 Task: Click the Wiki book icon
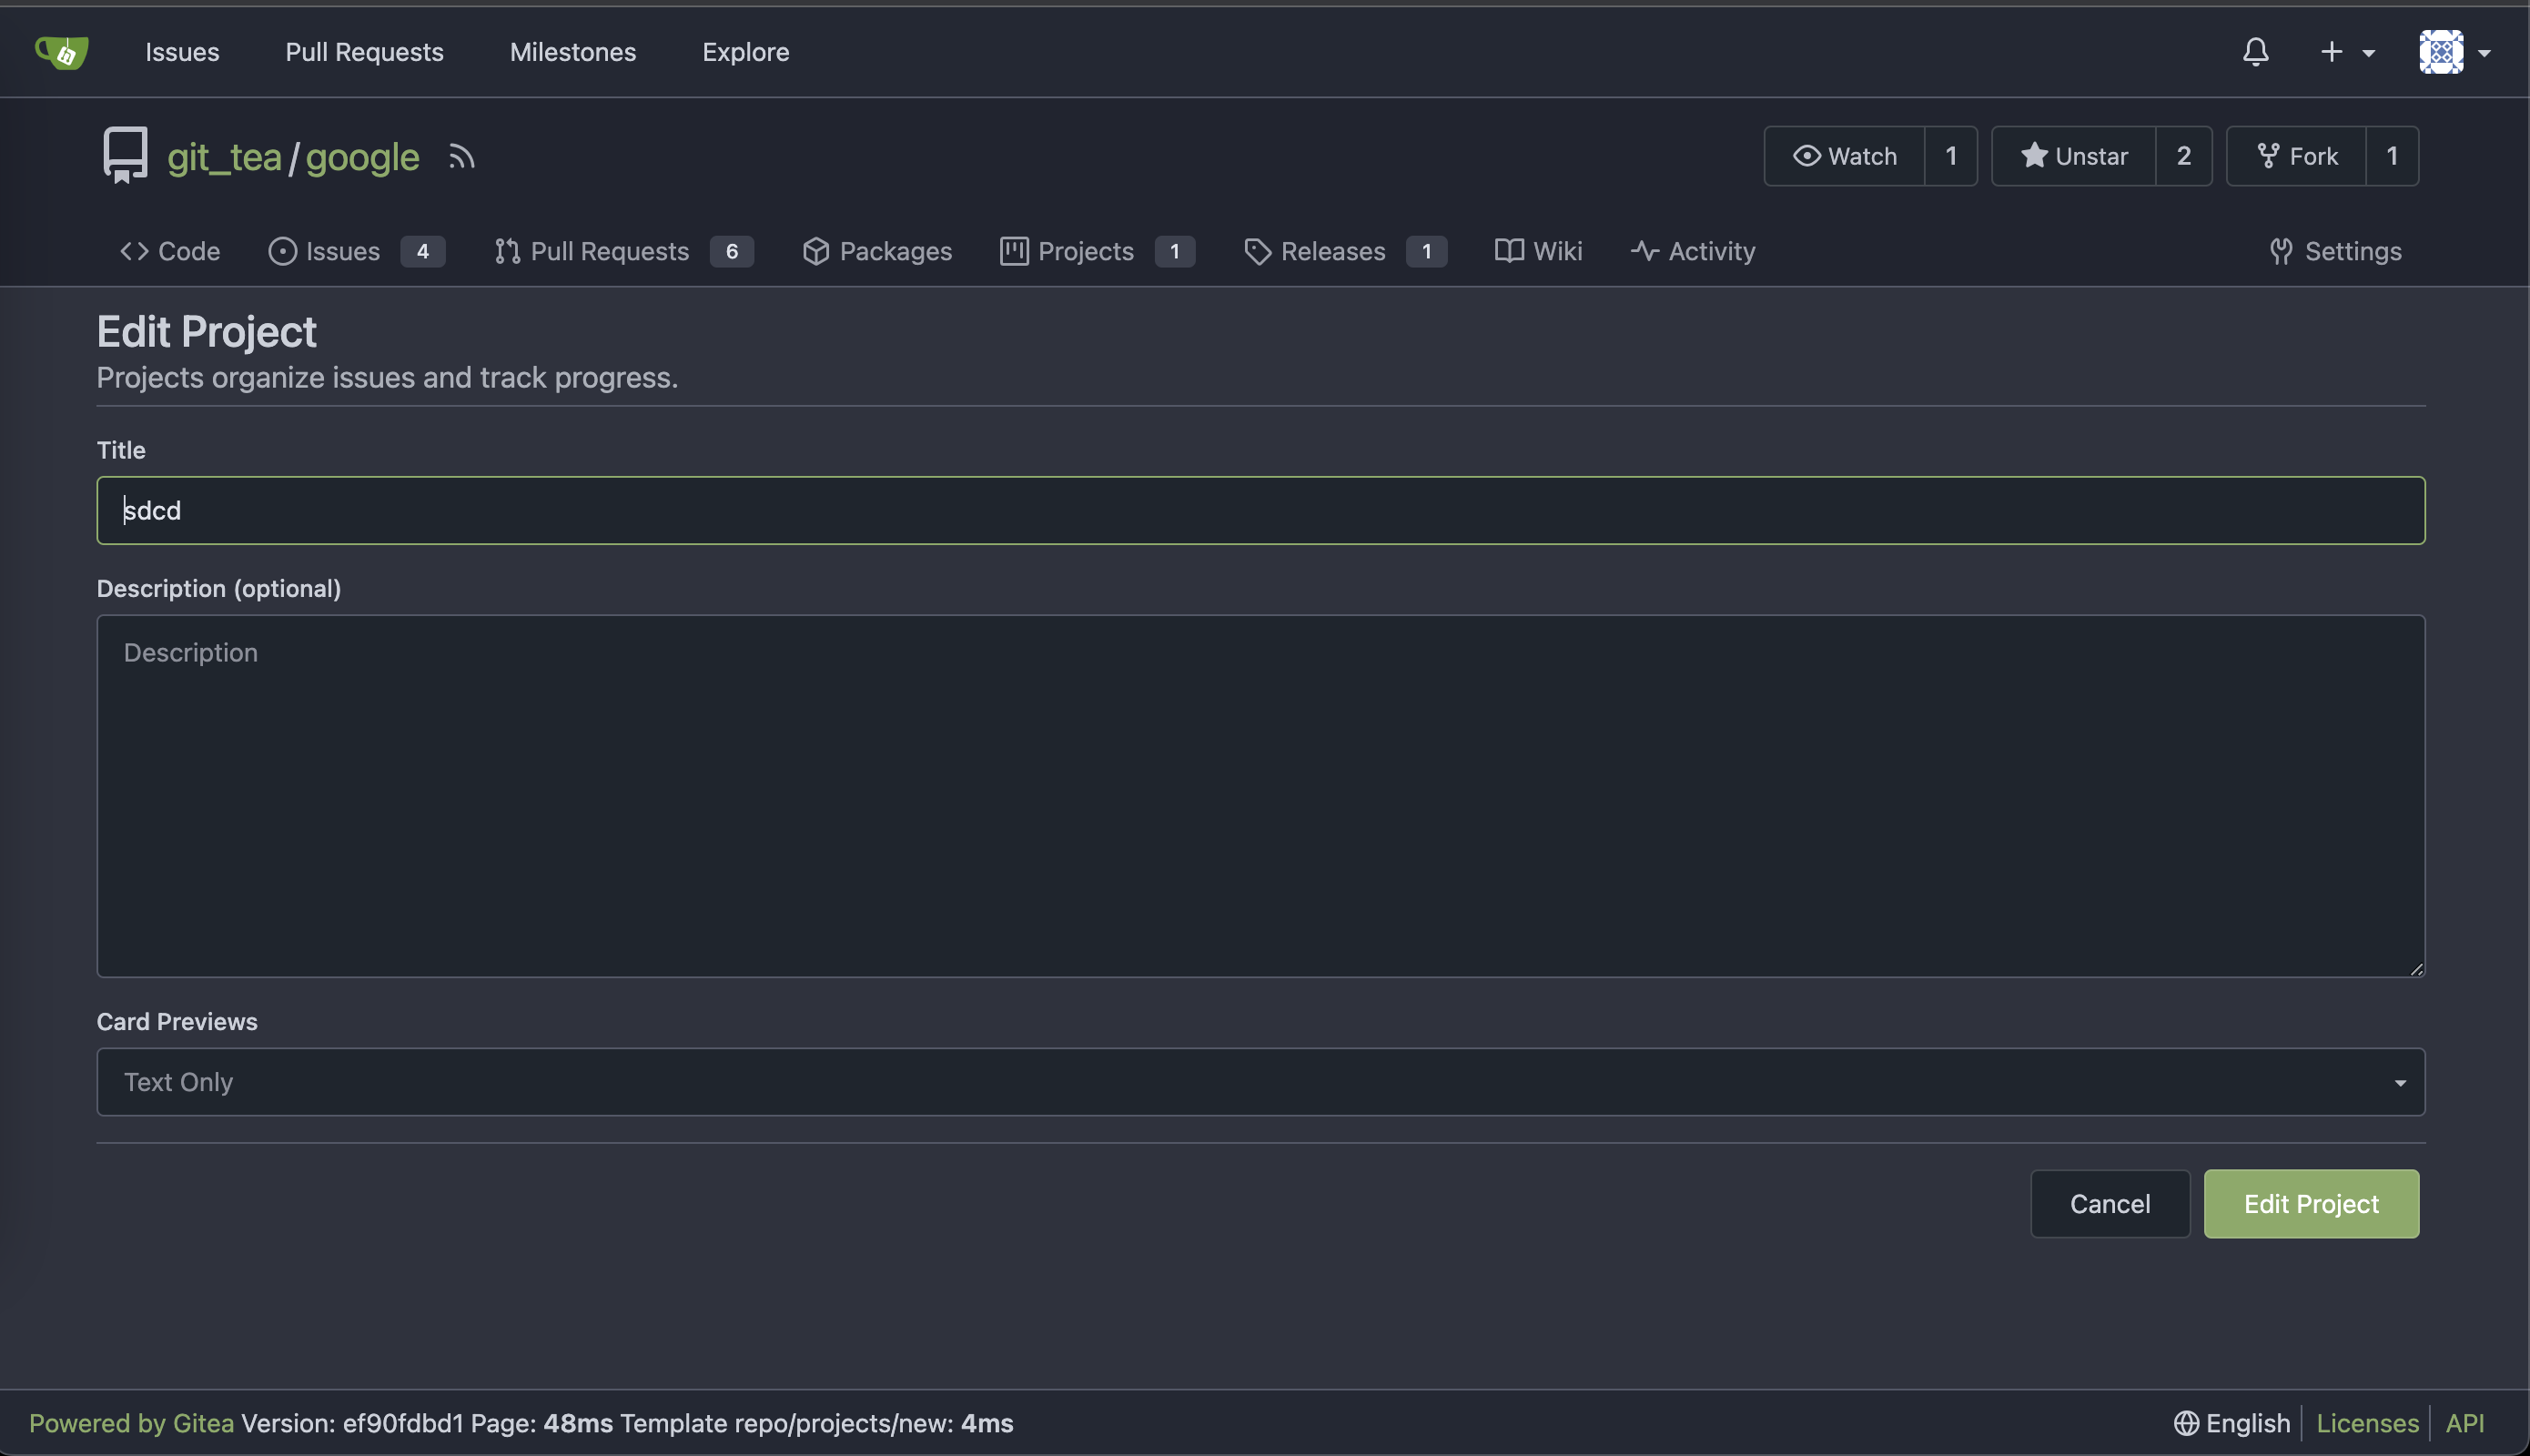click(x=1509, y=251)
